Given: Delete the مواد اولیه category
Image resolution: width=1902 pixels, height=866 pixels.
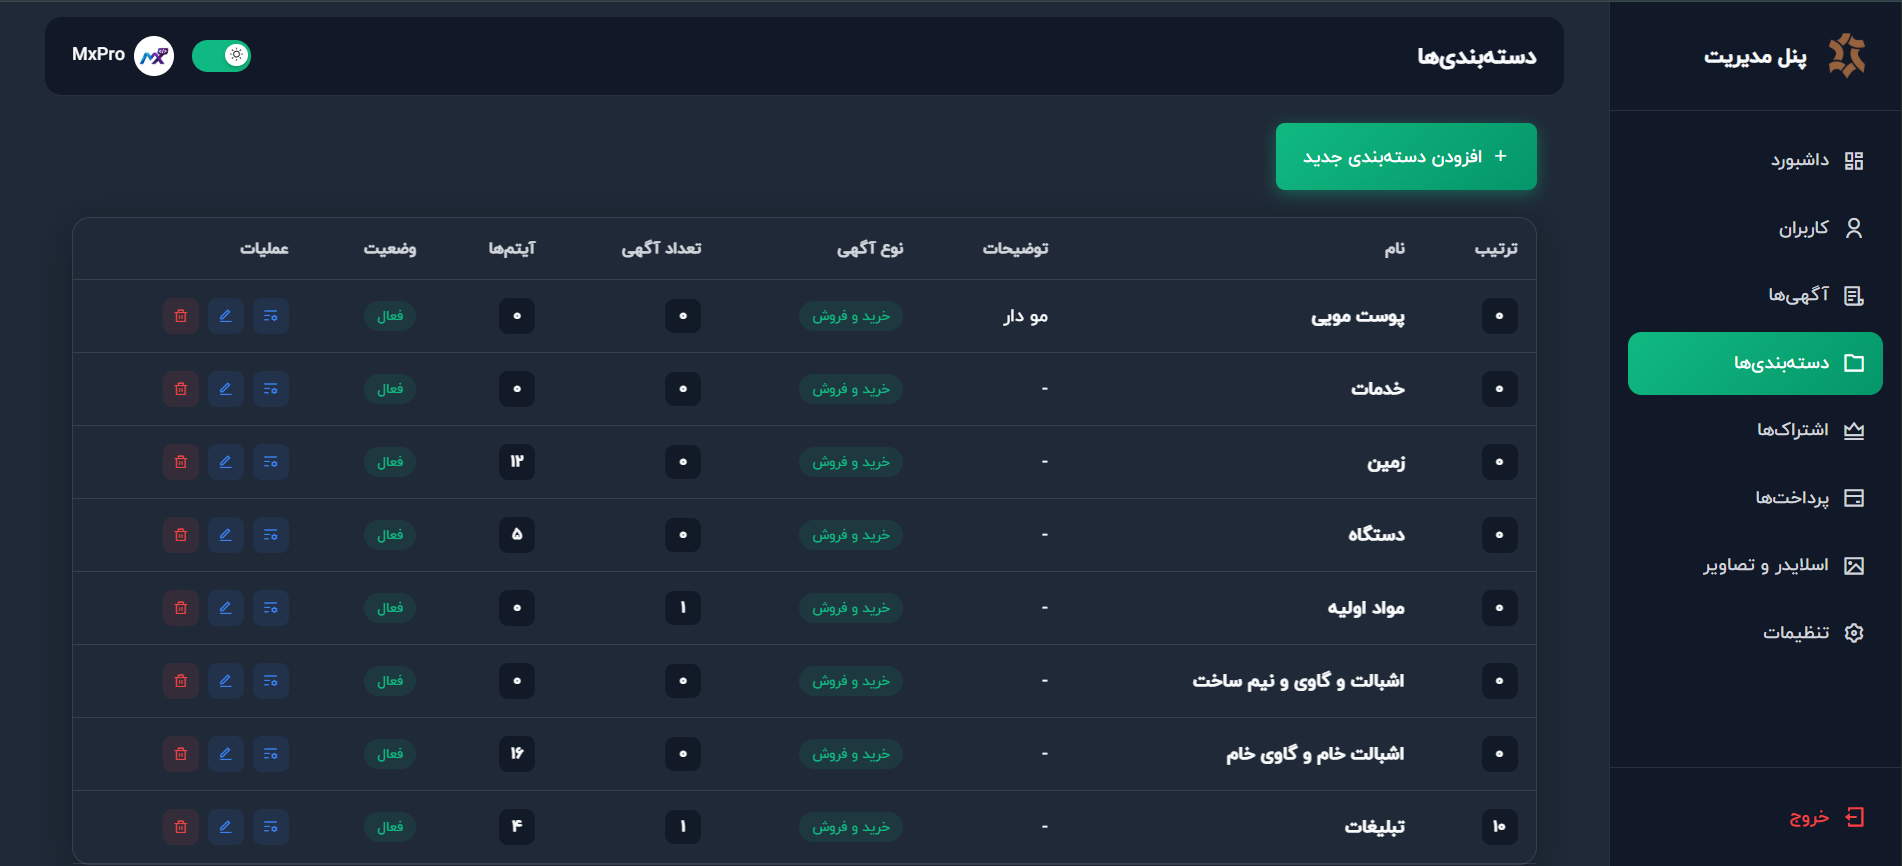Looking at the screenshot, I should point(181,608).
